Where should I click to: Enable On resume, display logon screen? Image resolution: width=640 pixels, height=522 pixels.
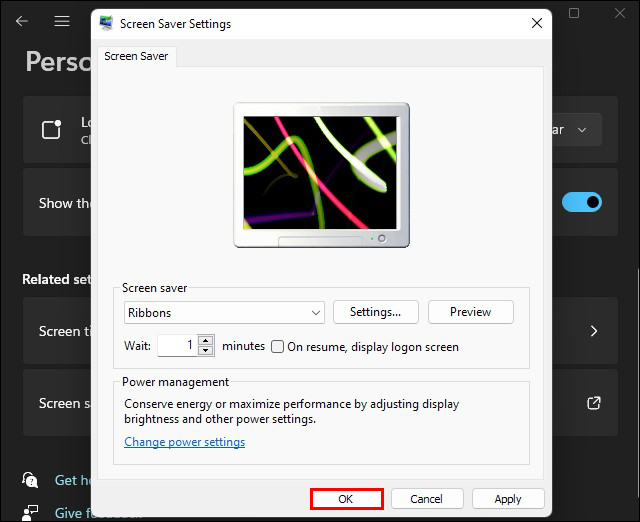278,347
